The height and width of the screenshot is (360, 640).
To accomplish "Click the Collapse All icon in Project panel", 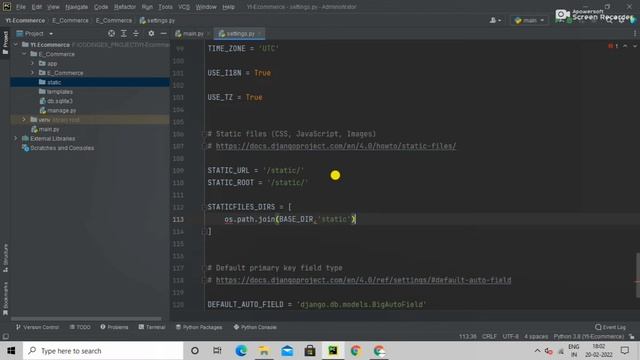I will click(136, 33).
